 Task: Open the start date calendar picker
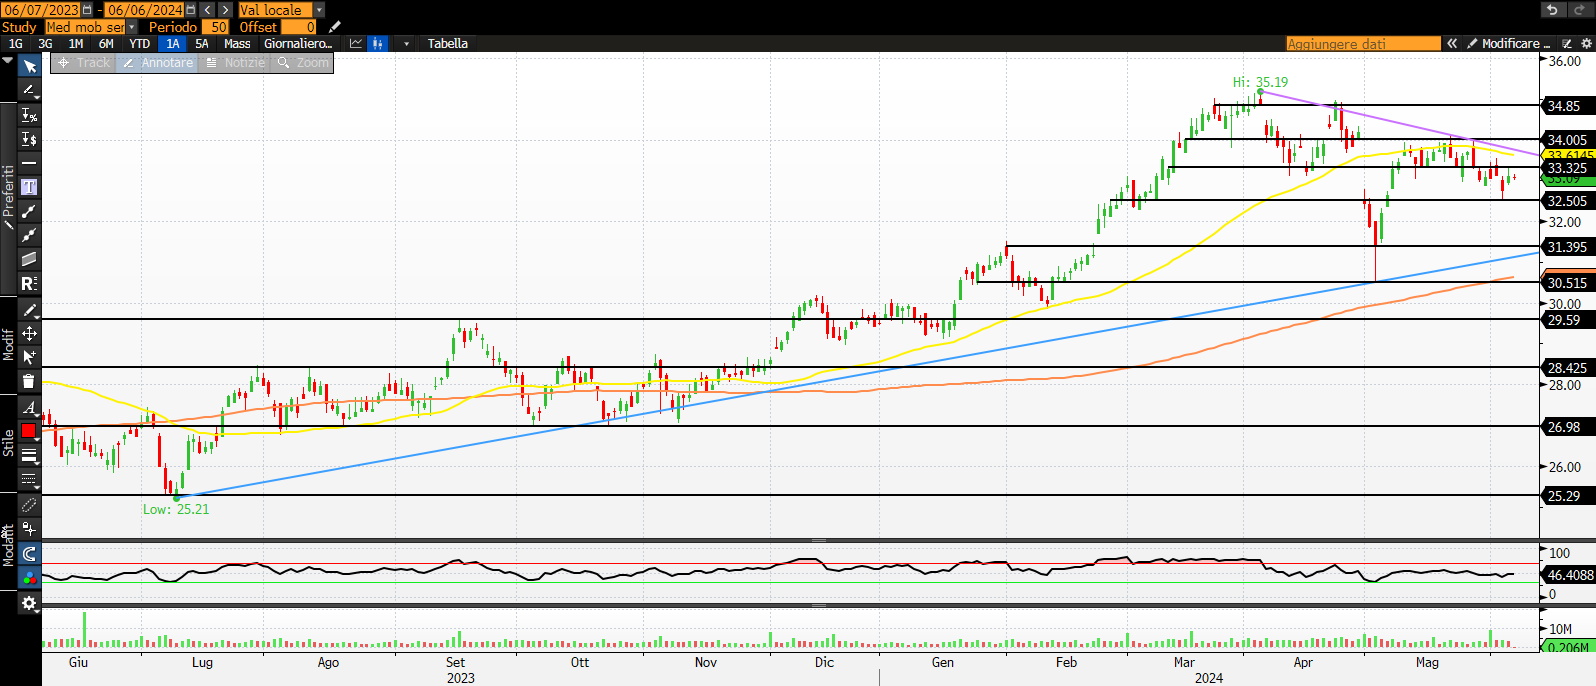click(87, 10)
